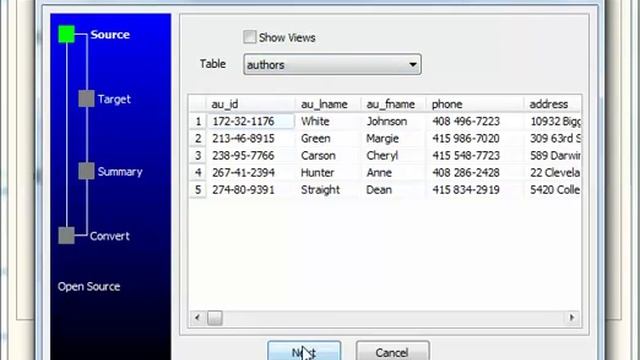Click the au_lname column header
640x360 pixels.
[328, 104]
